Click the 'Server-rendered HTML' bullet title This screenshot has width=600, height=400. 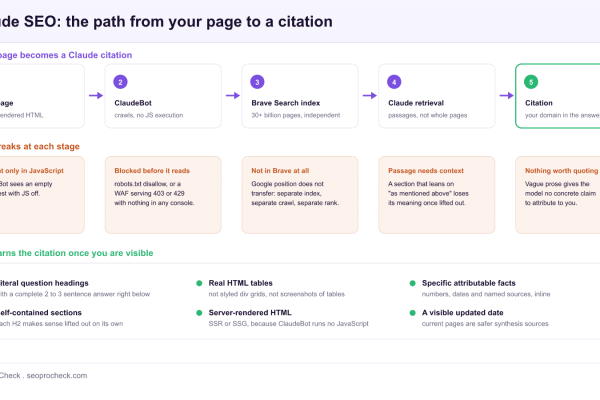click(250, 313)
